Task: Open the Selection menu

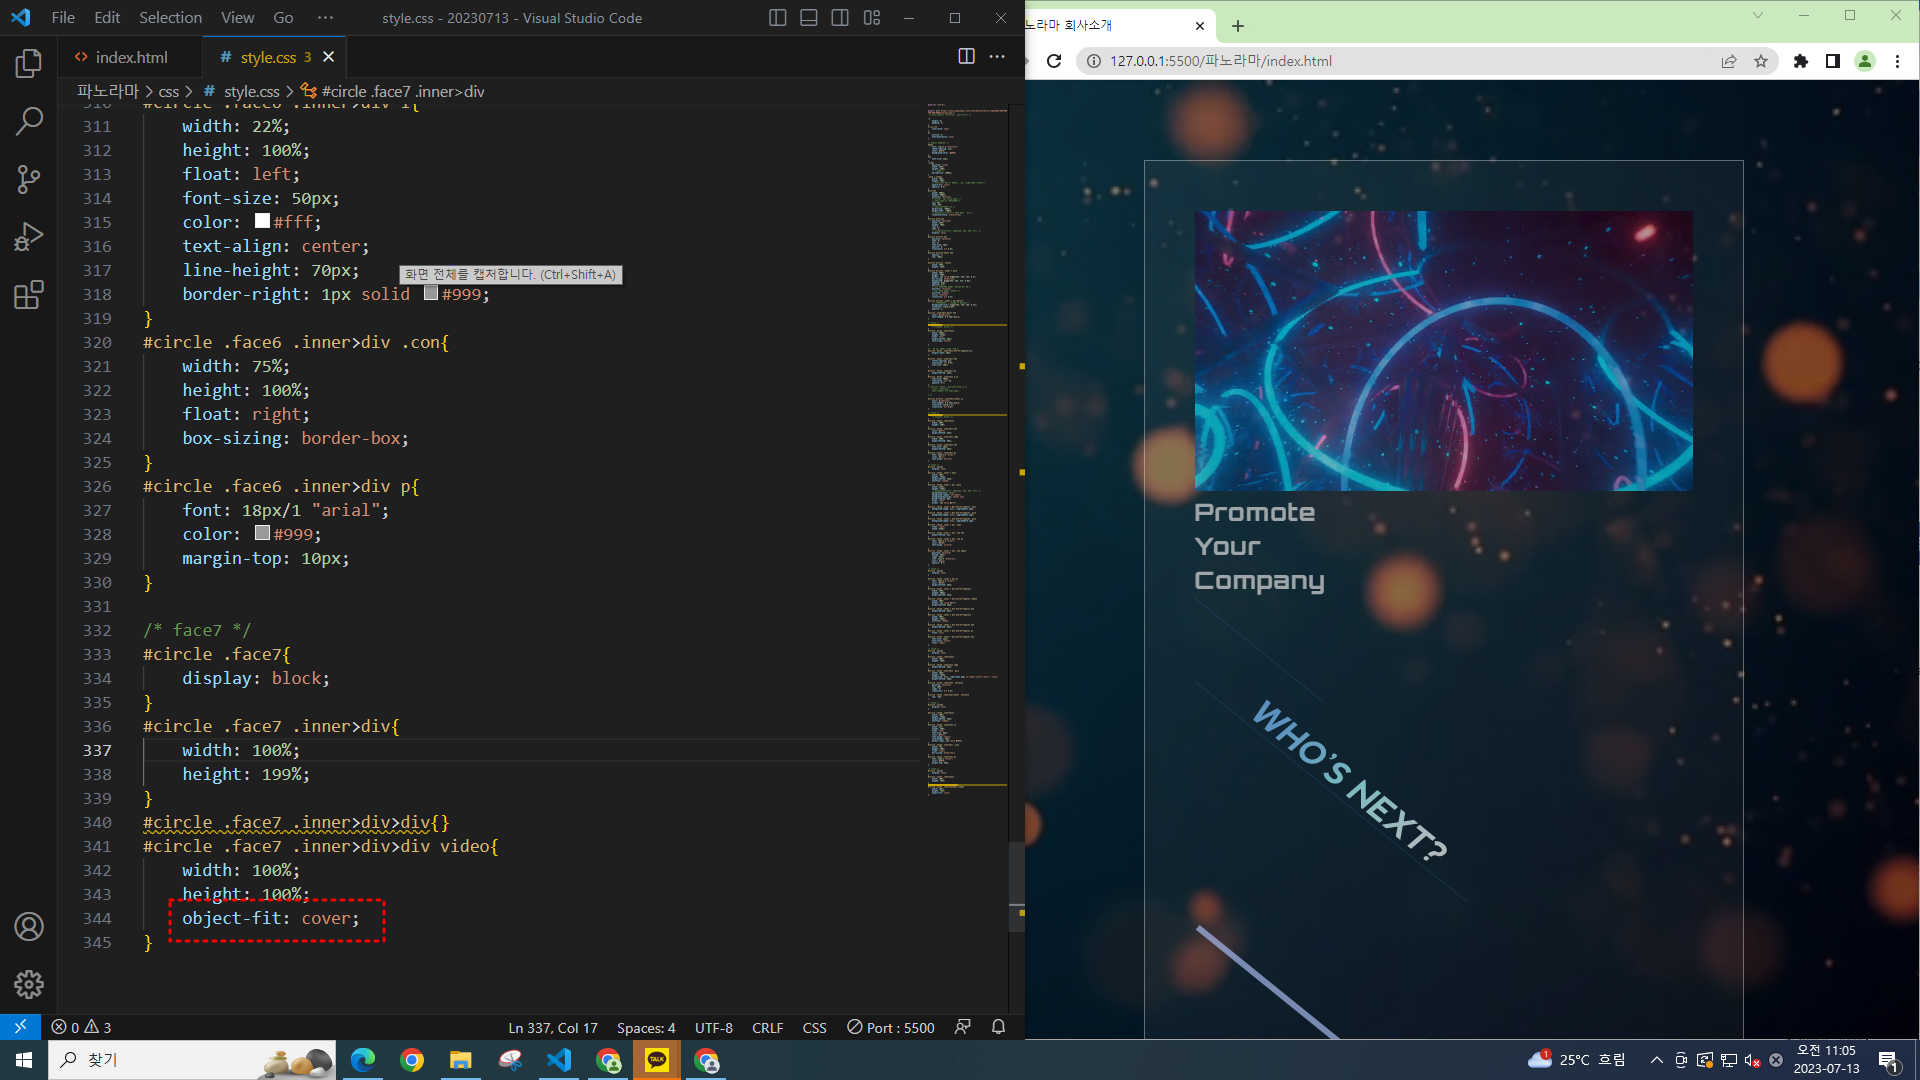Action: 170,18
